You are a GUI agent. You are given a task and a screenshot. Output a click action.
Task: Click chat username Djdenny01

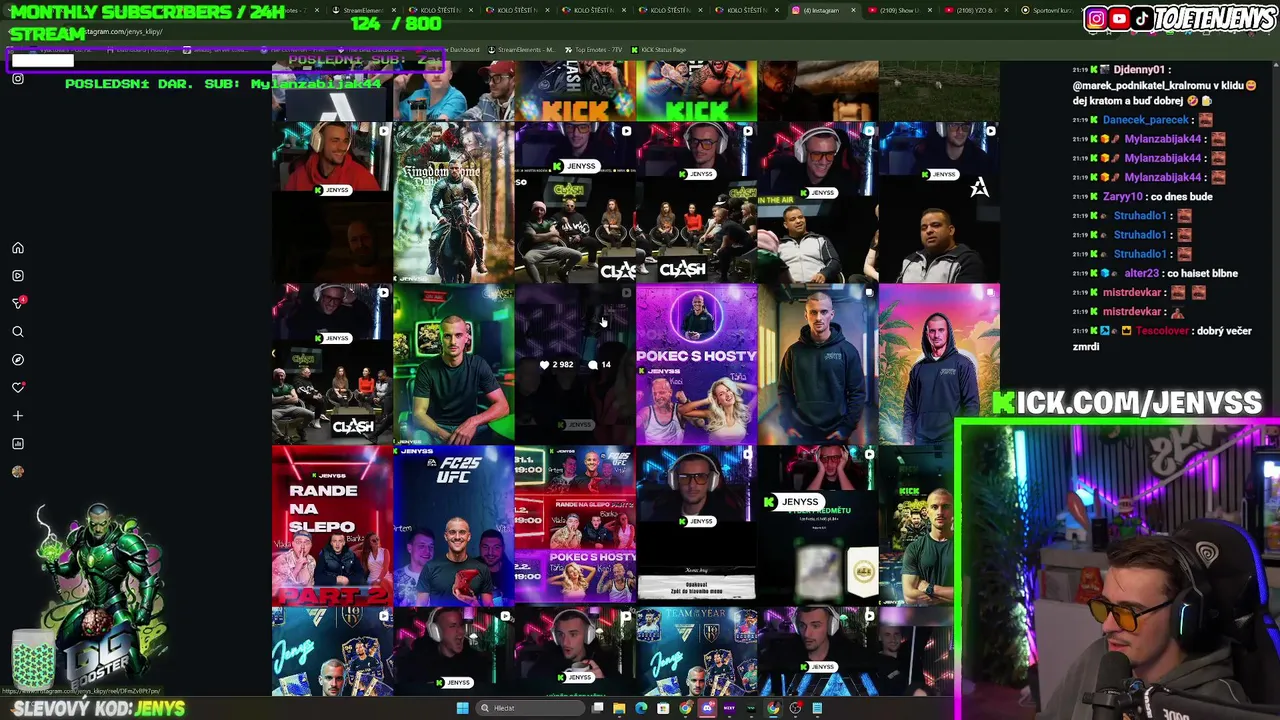click(x=1139, y=70)
